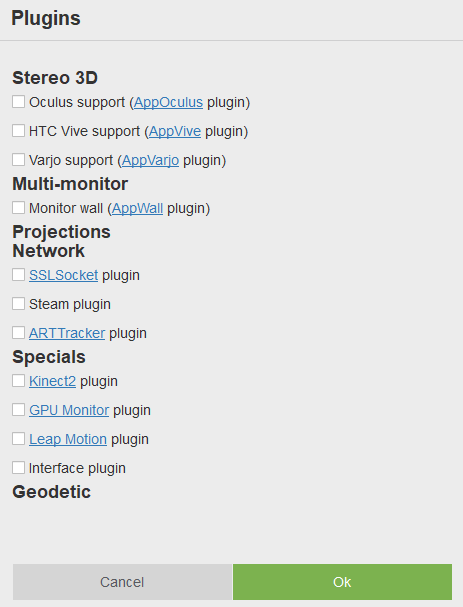The image size is (463, 607).
Task: Cancel the Plugins dialog
Action: (122, 582)
